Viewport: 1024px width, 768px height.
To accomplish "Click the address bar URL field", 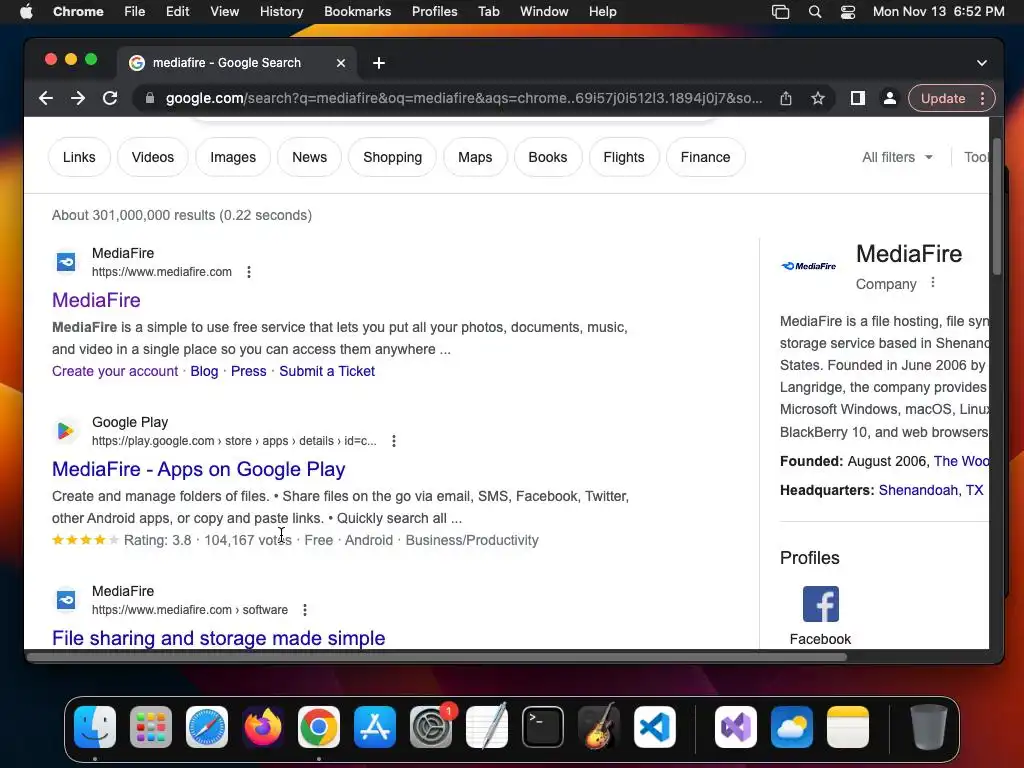I will coord(464,99).
